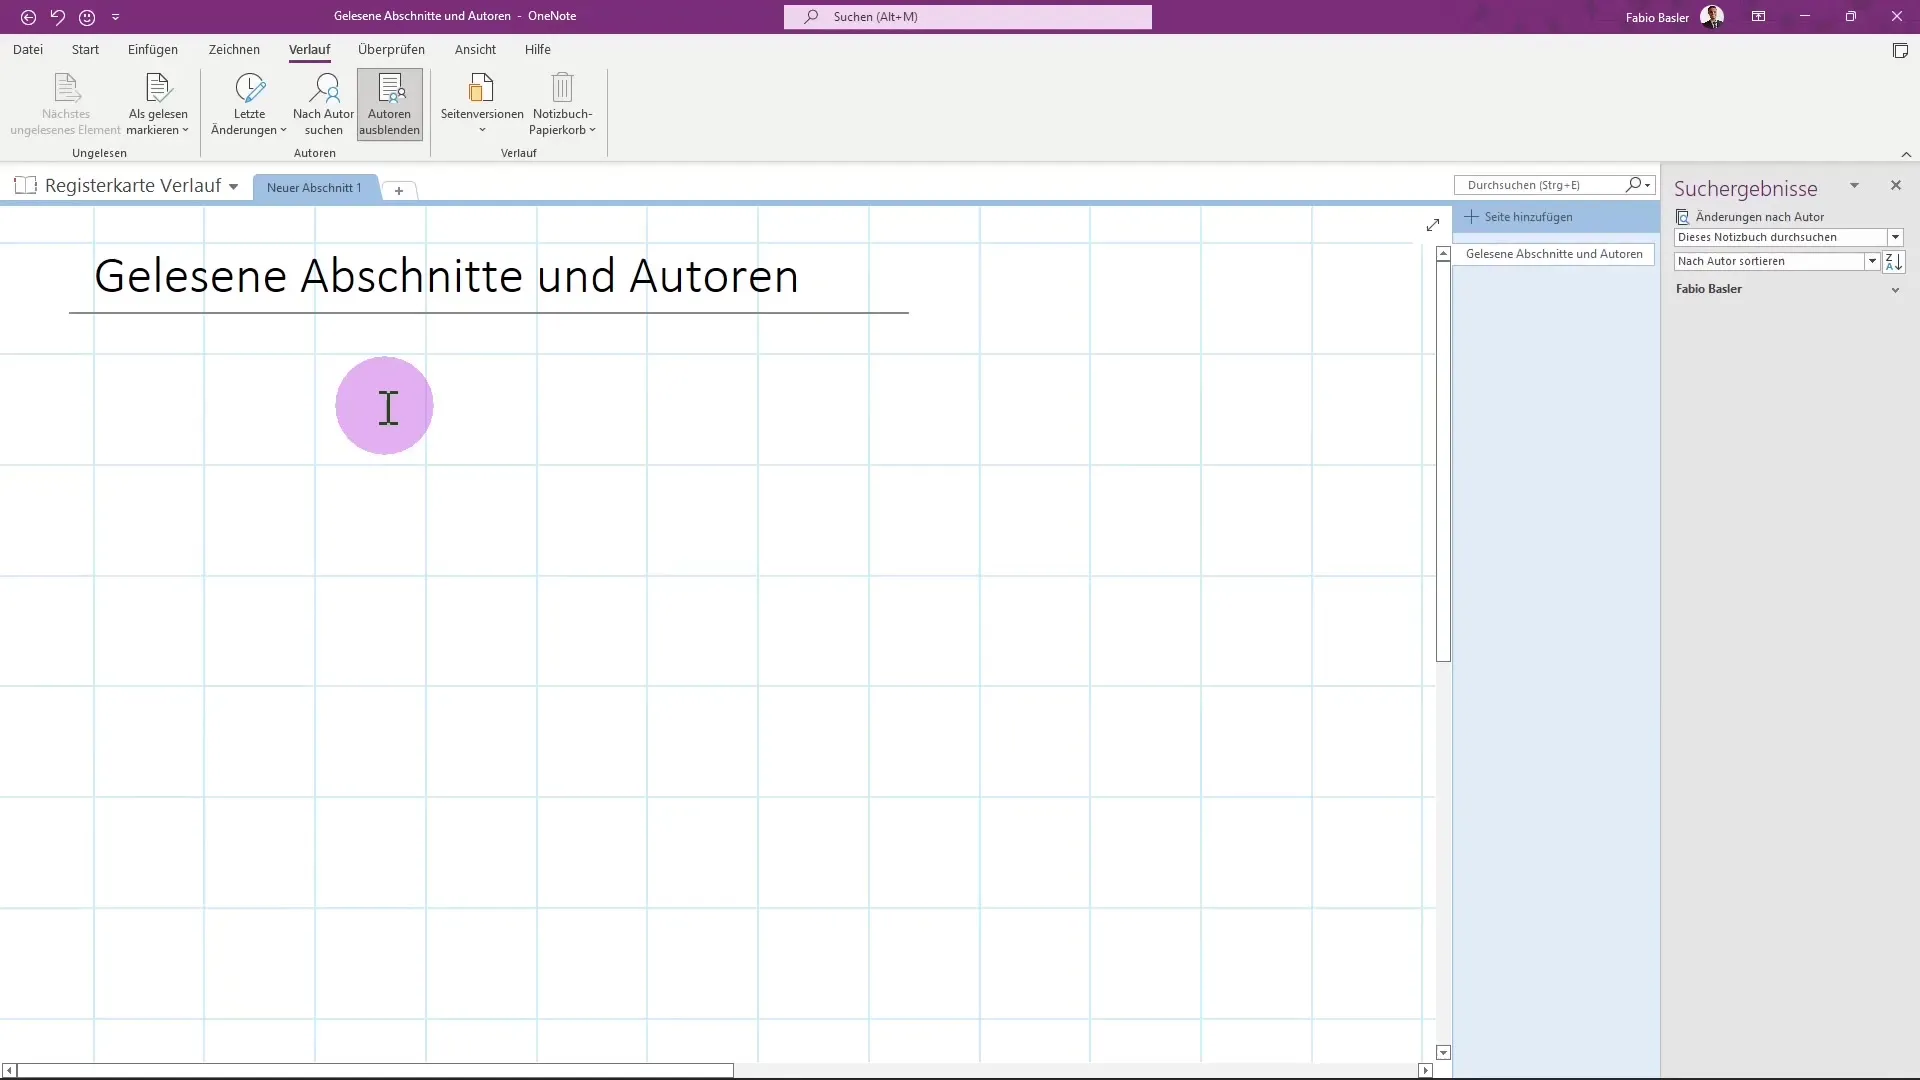Click horizontal scrollbar left arrow
Screen dimensions: 1920x1080
pyautogui.click(x=9, y=1070)
